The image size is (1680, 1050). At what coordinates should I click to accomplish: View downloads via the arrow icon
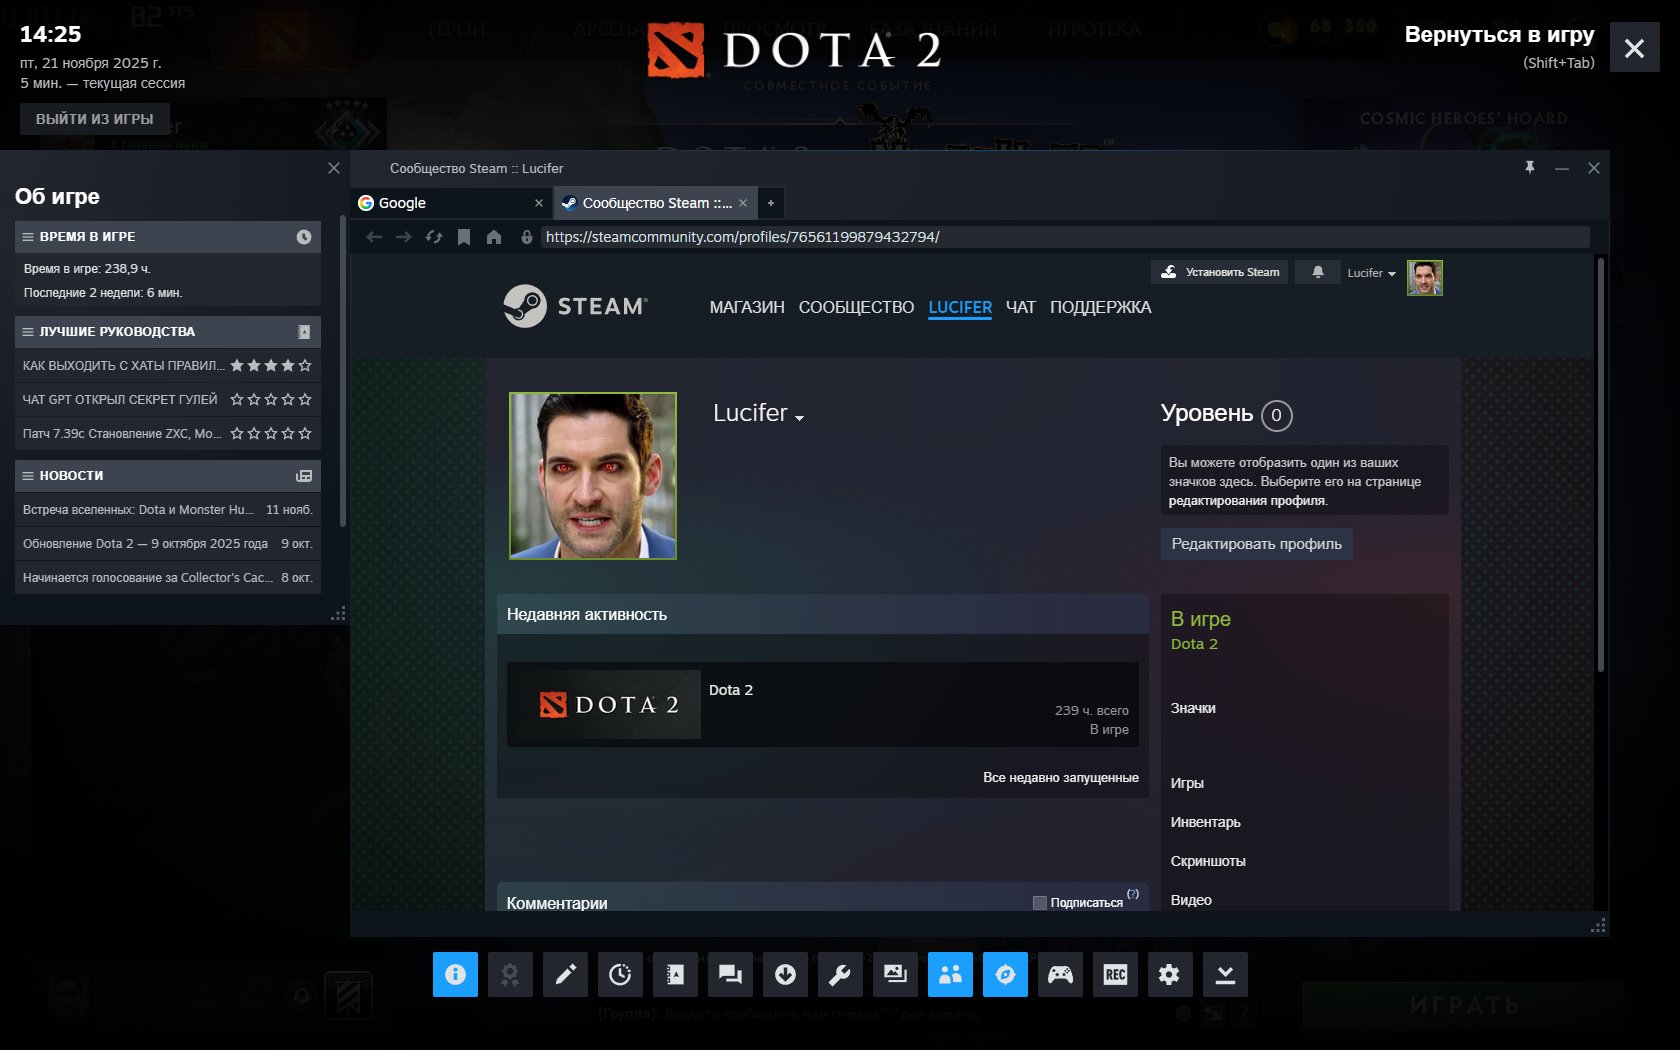pyautogui.click(x=785, y=975)
